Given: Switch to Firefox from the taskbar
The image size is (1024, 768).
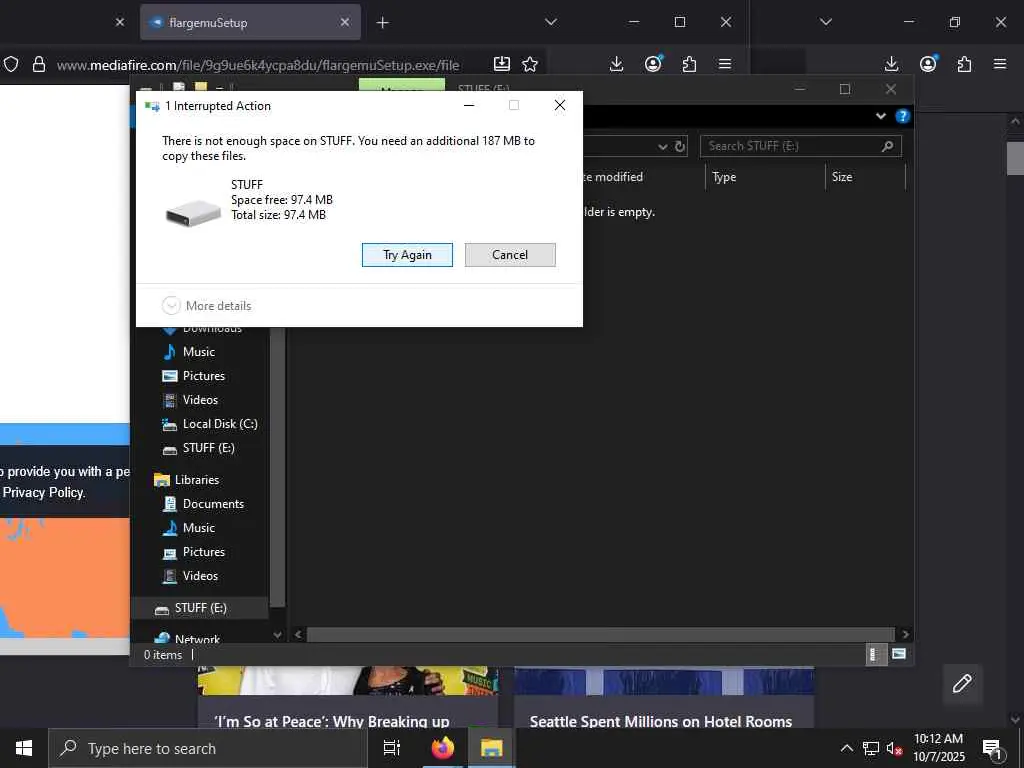Looking at the screenshot, I should [x=442, y=748].
